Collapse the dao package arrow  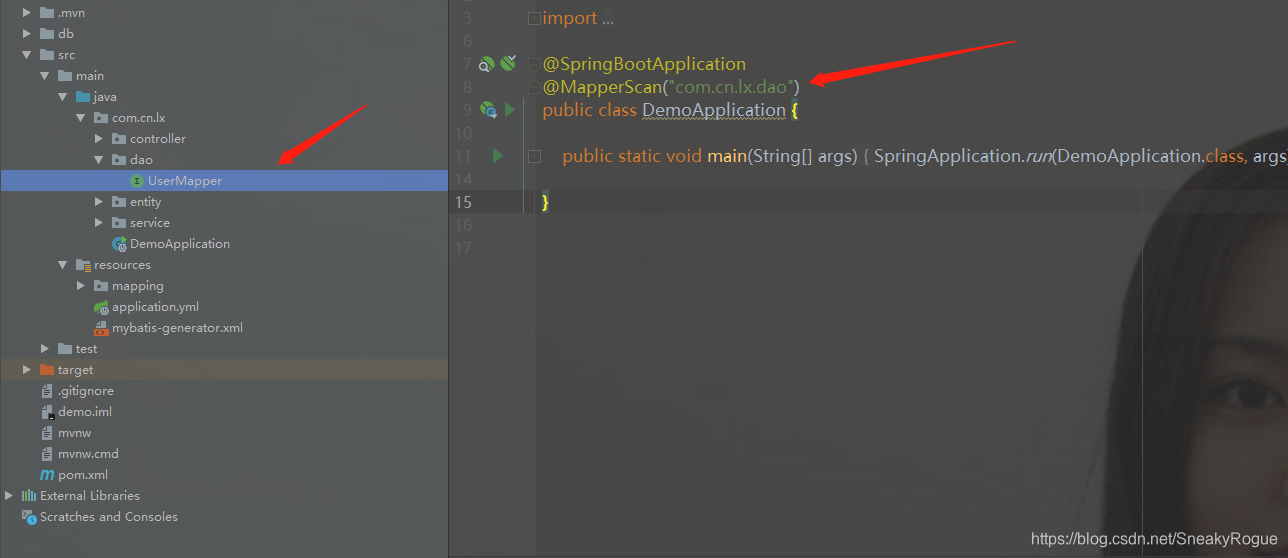(99, 160)
